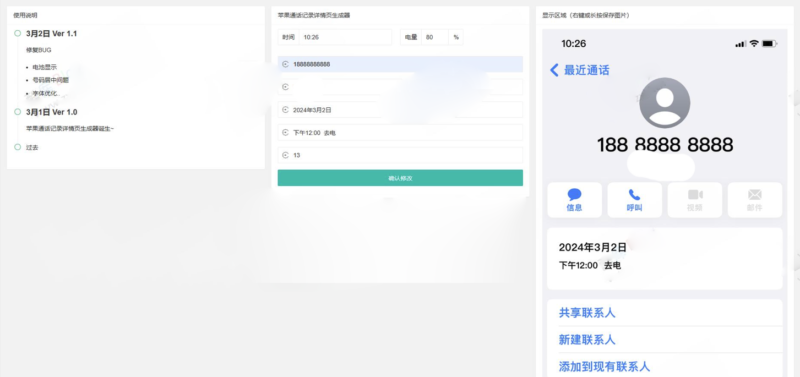Click the 过去 timeline entry
The image size is (800, 377).
coord(32,147)
